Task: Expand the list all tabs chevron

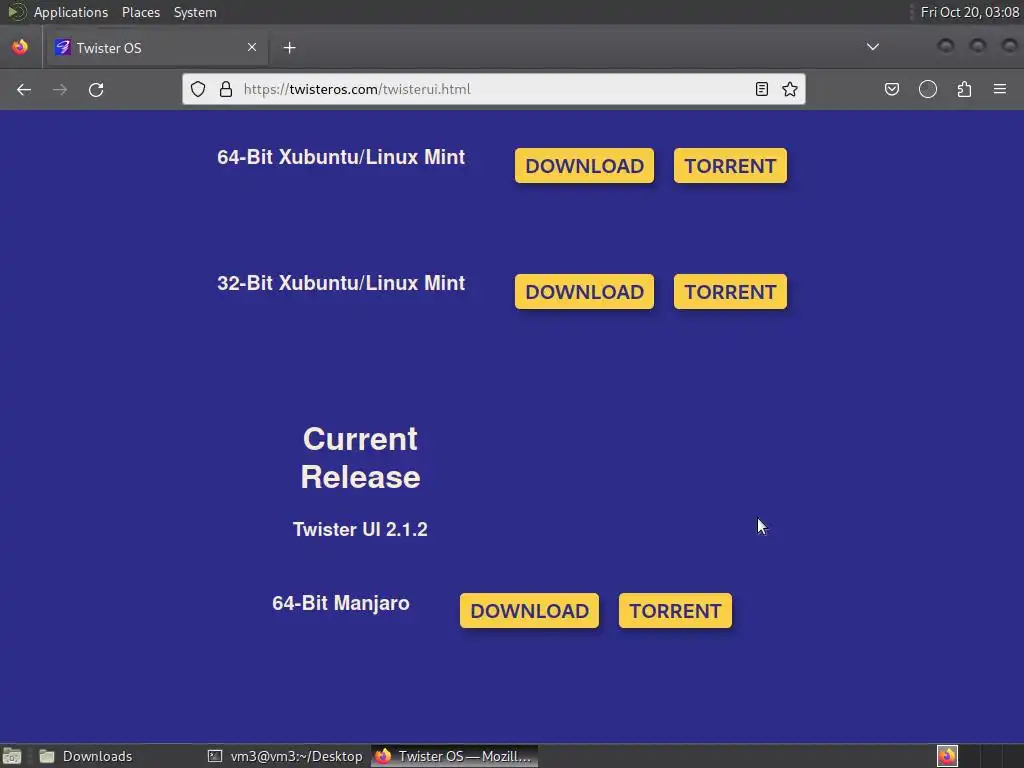Action: (x=872, y=47)
